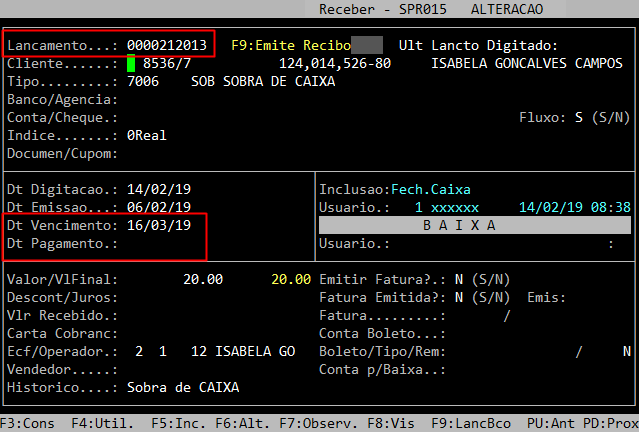Click the Dt Vencimento date 16/03/19

tap(159, 225)
